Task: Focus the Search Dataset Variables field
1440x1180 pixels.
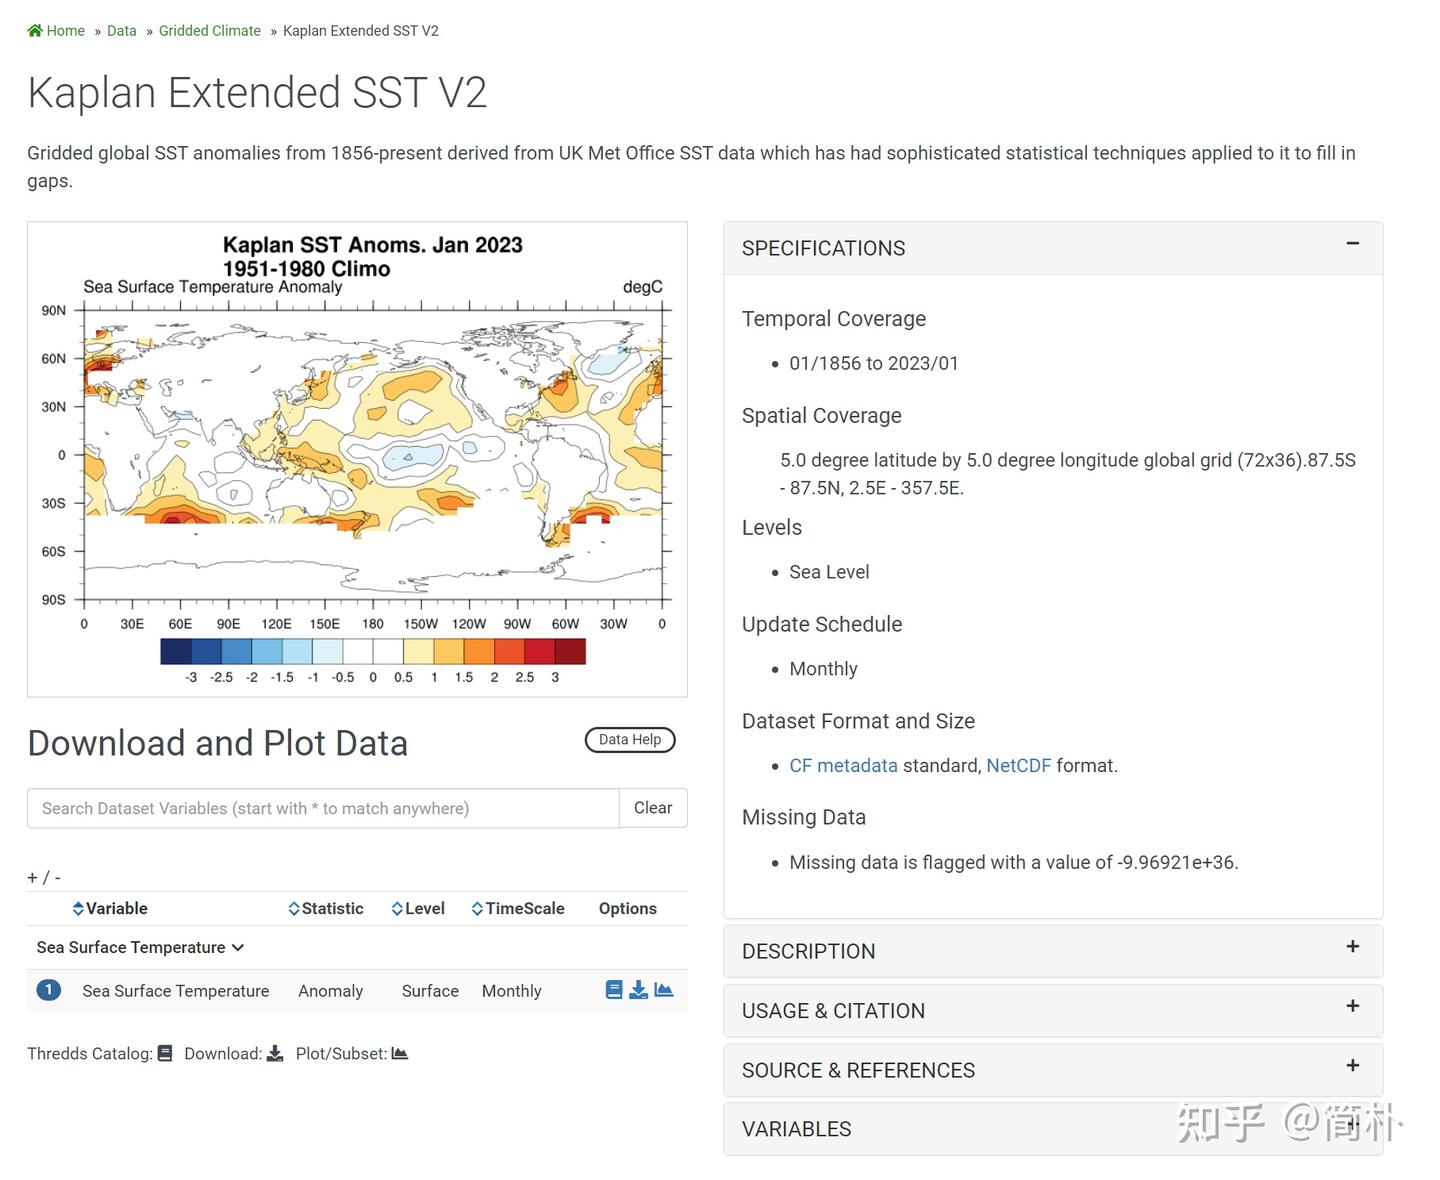Action: pos(323,808)
